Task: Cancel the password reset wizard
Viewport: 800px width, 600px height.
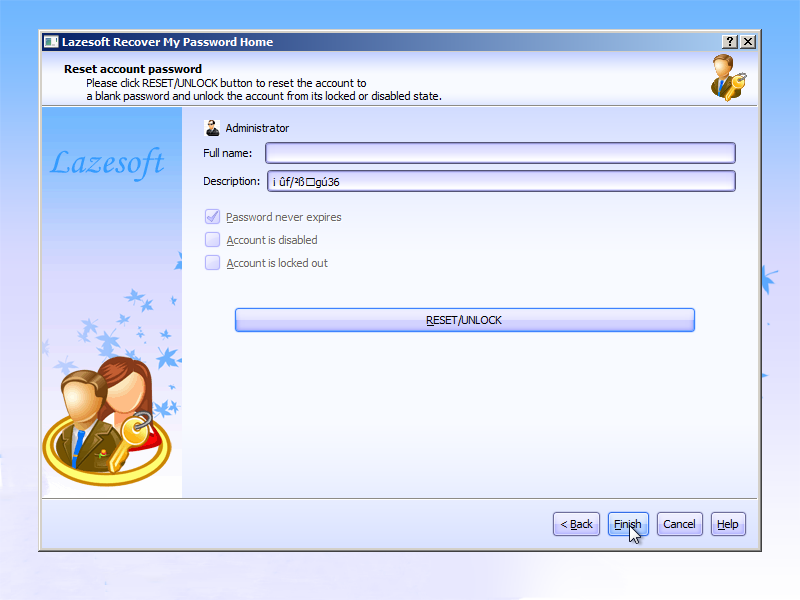Action: (x=680, y=524)
